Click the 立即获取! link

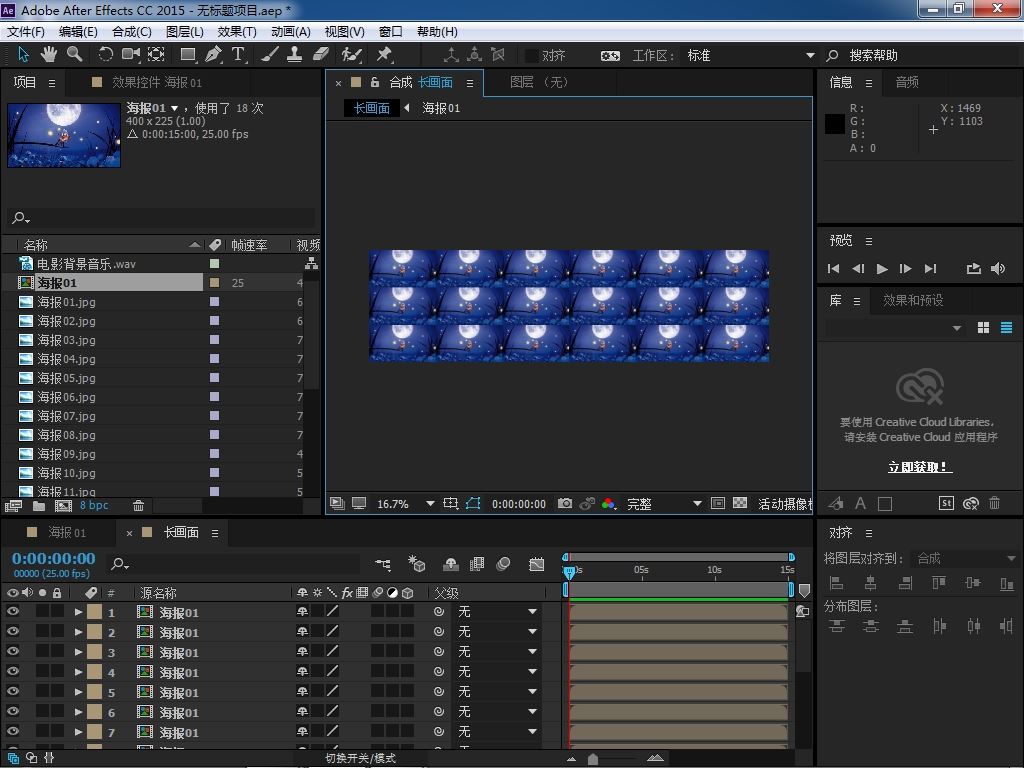click(x=919, y=467)
